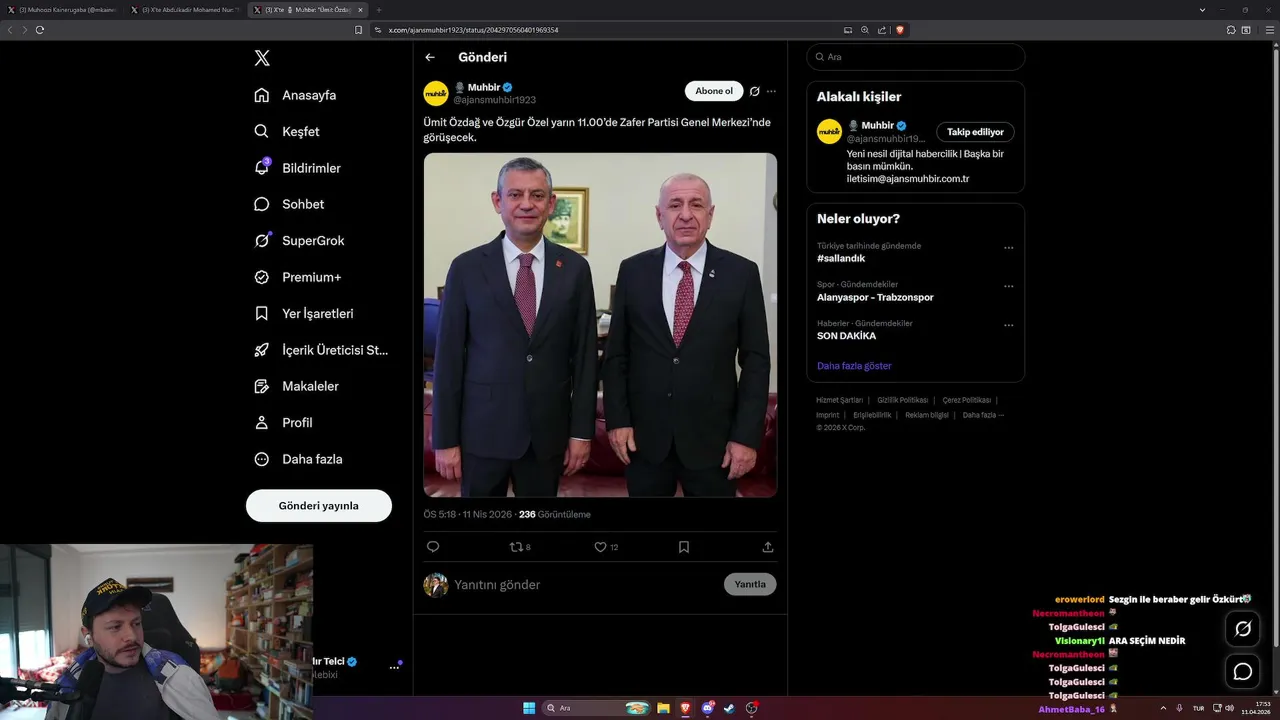Click taskbar Ara search box
The height and width of the screenshot is (720, 1280).
(597, 708)
